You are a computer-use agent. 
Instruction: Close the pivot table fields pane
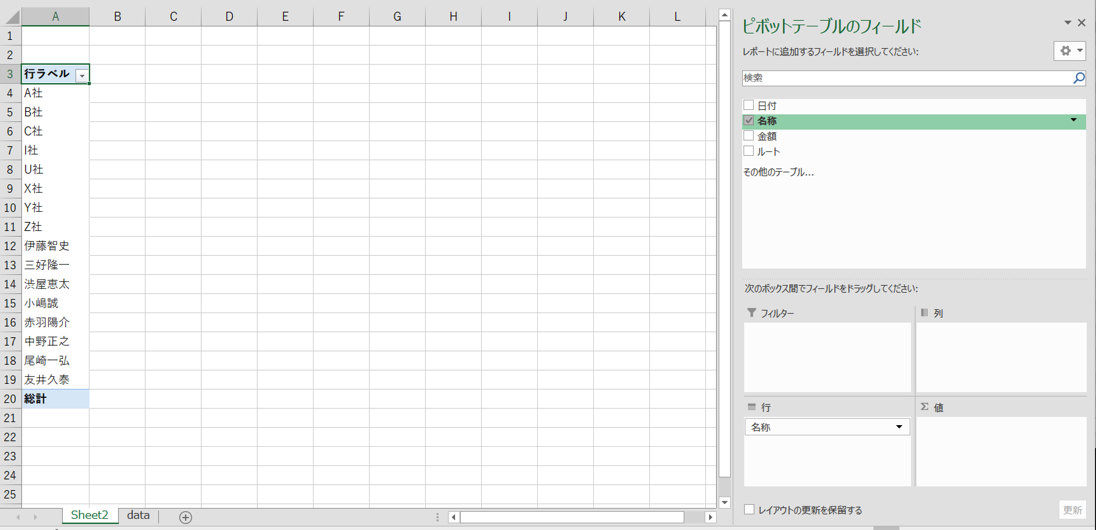pos(1083,23)
